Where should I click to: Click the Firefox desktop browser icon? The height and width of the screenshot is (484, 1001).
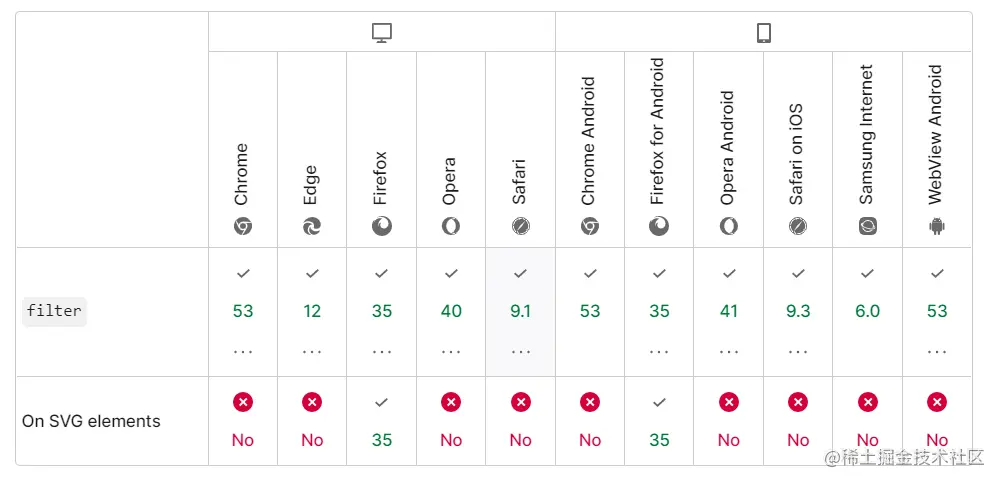[x=382, y=227]
